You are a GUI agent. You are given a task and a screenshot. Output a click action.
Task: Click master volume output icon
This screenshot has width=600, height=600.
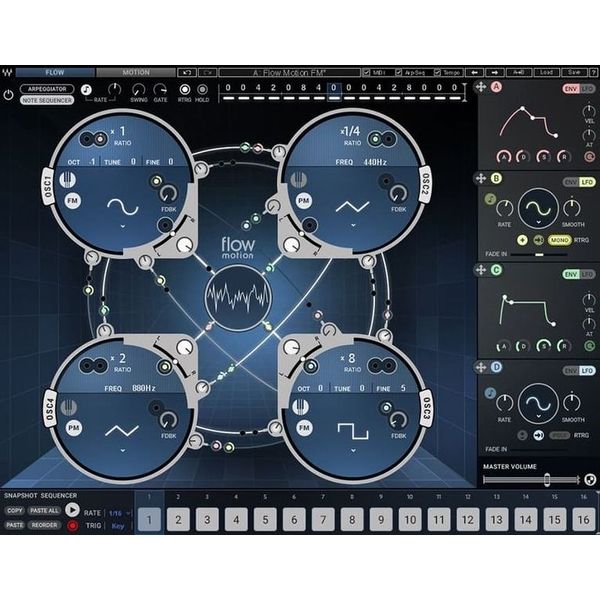[x=590, y=479]
